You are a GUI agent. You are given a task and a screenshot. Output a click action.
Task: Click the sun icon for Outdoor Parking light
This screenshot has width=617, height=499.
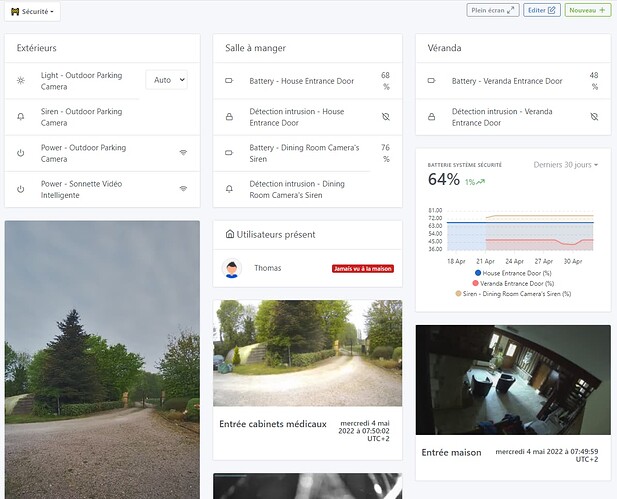21,80
